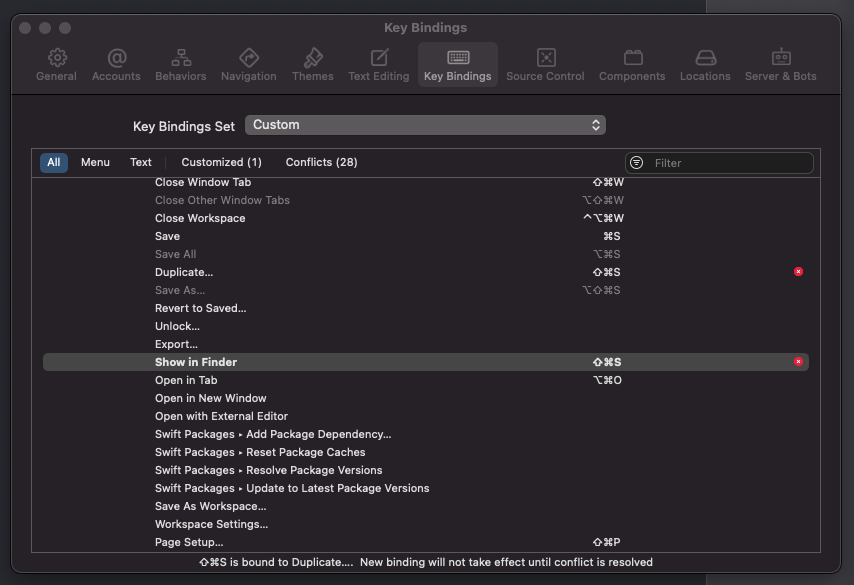Open the Navigation preferences pane

249,65
